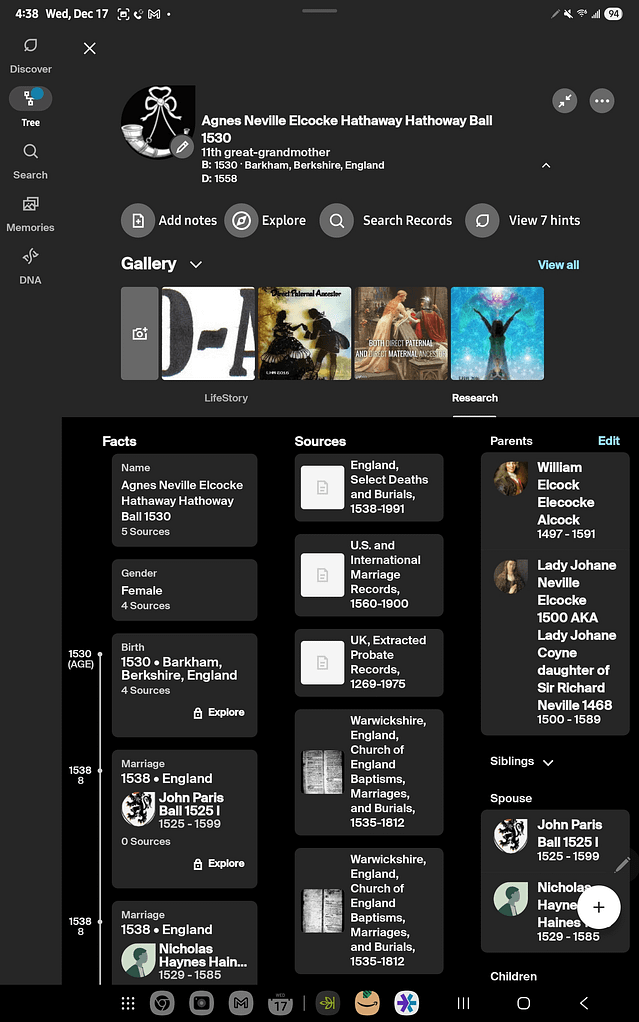The height and width of the screenshot is (1022, 639).
Task: Tap the View 7 hints leaf icon
Action: coord(483,221)
